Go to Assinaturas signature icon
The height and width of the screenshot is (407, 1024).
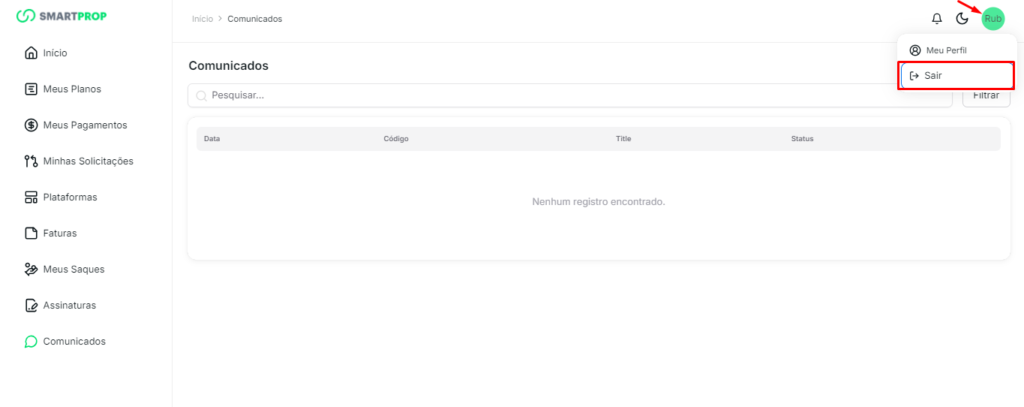pyautogui.click(x=31, y=305)
